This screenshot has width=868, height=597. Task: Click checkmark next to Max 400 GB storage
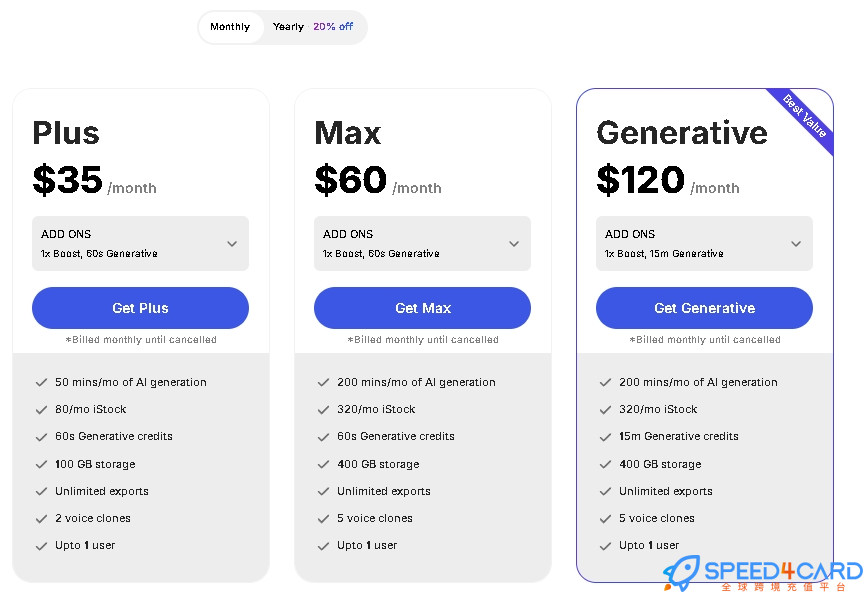(x=323, y=464)
